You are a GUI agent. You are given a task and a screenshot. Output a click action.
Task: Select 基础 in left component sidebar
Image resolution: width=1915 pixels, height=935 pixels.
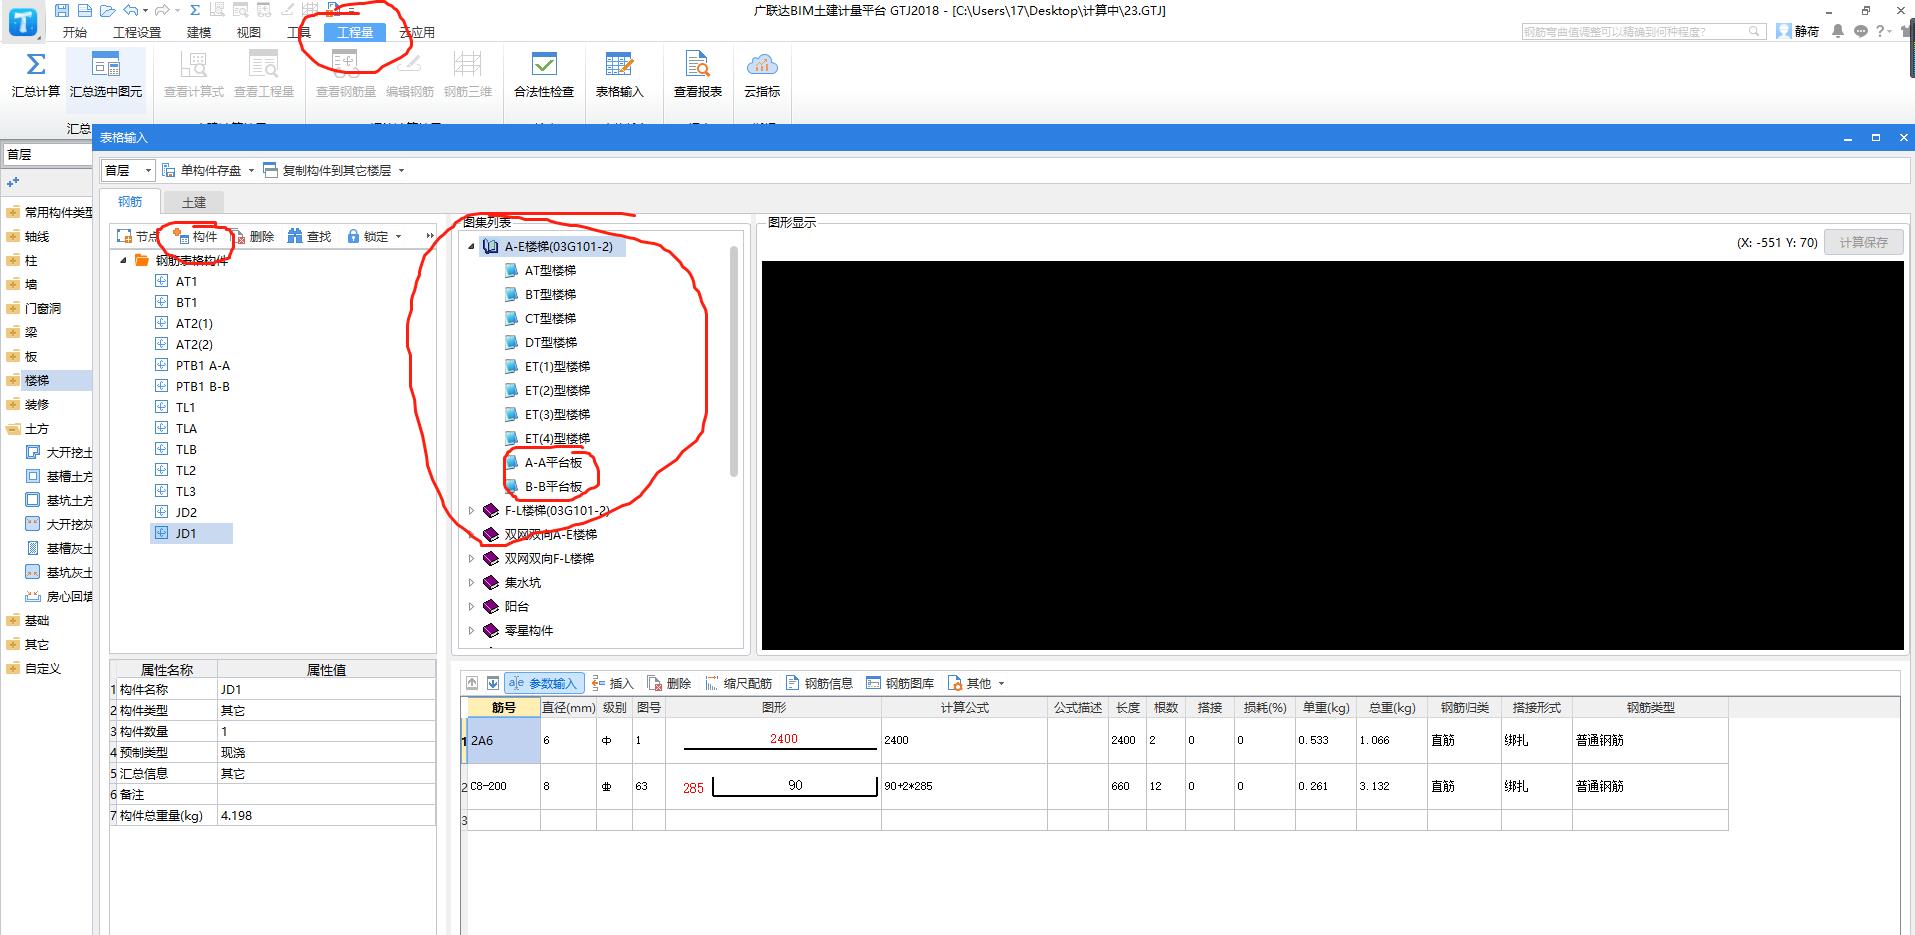point(37,620)
